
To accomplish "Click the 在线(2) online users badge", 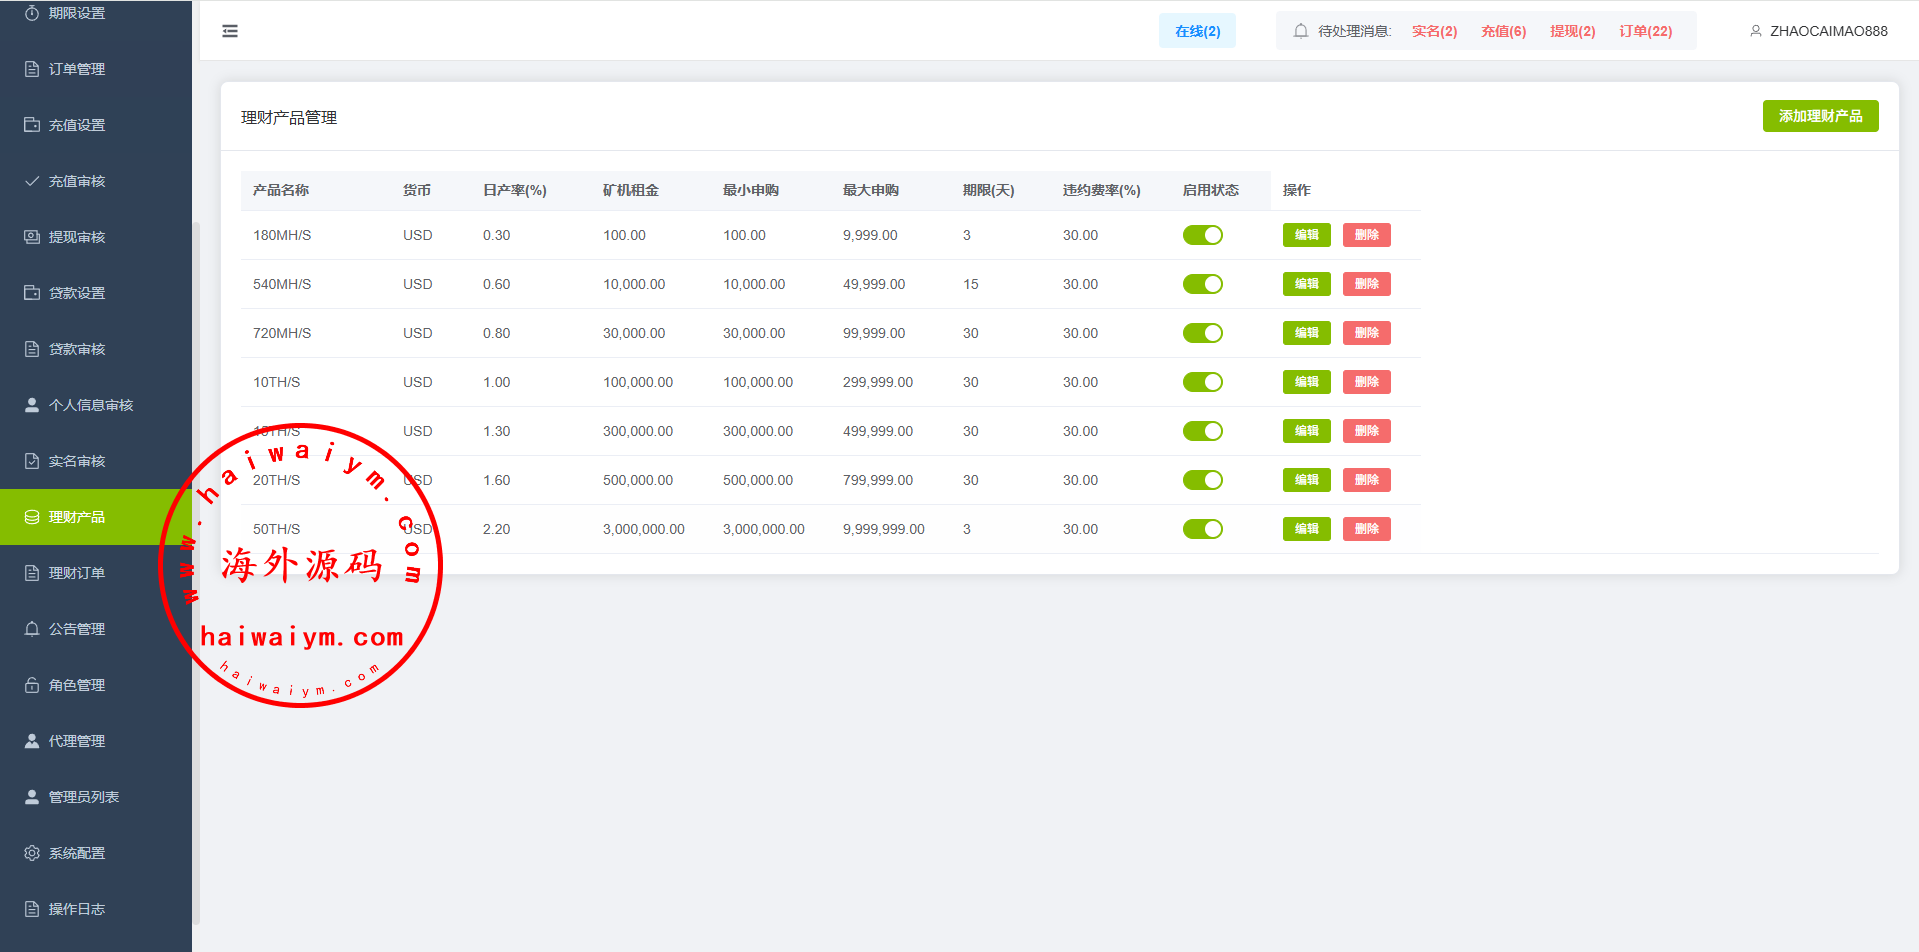I will tap(1197, 31).
